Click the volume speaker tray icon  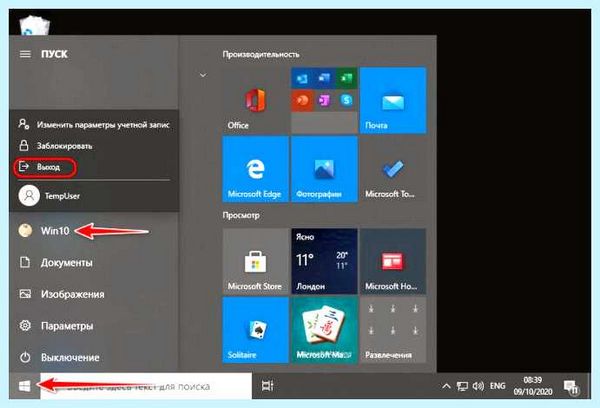[478, 386]
